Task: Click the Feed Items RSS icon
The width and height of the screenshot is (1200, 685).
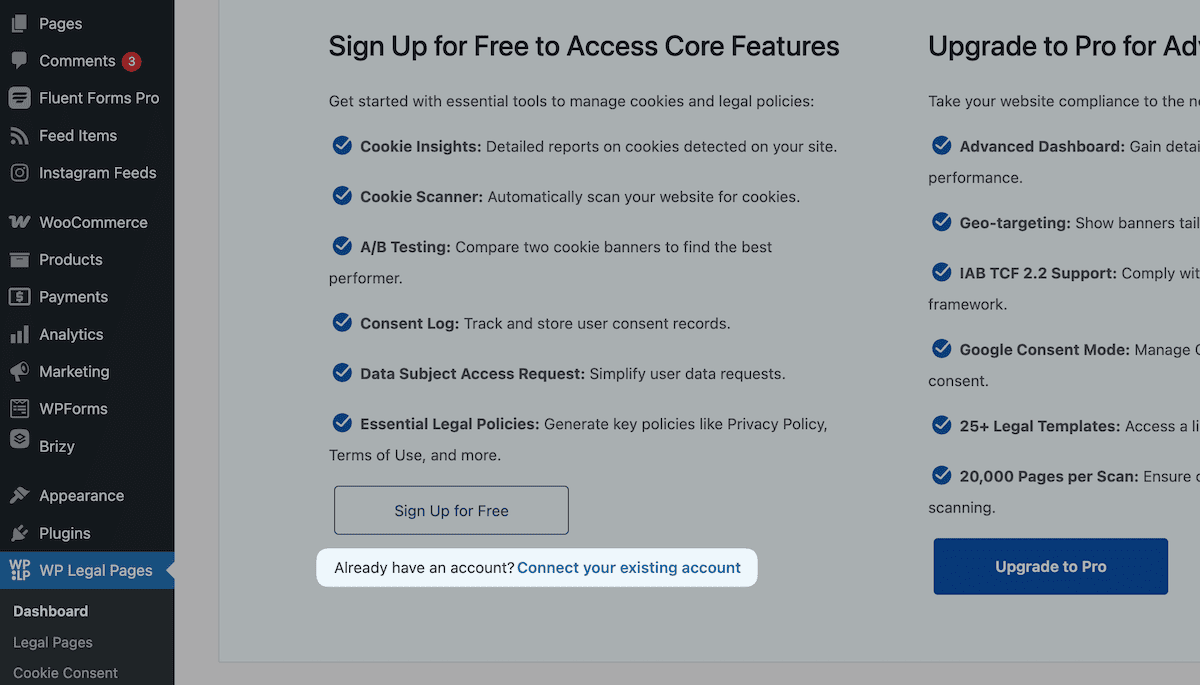Action: click(x=19, y=136)
